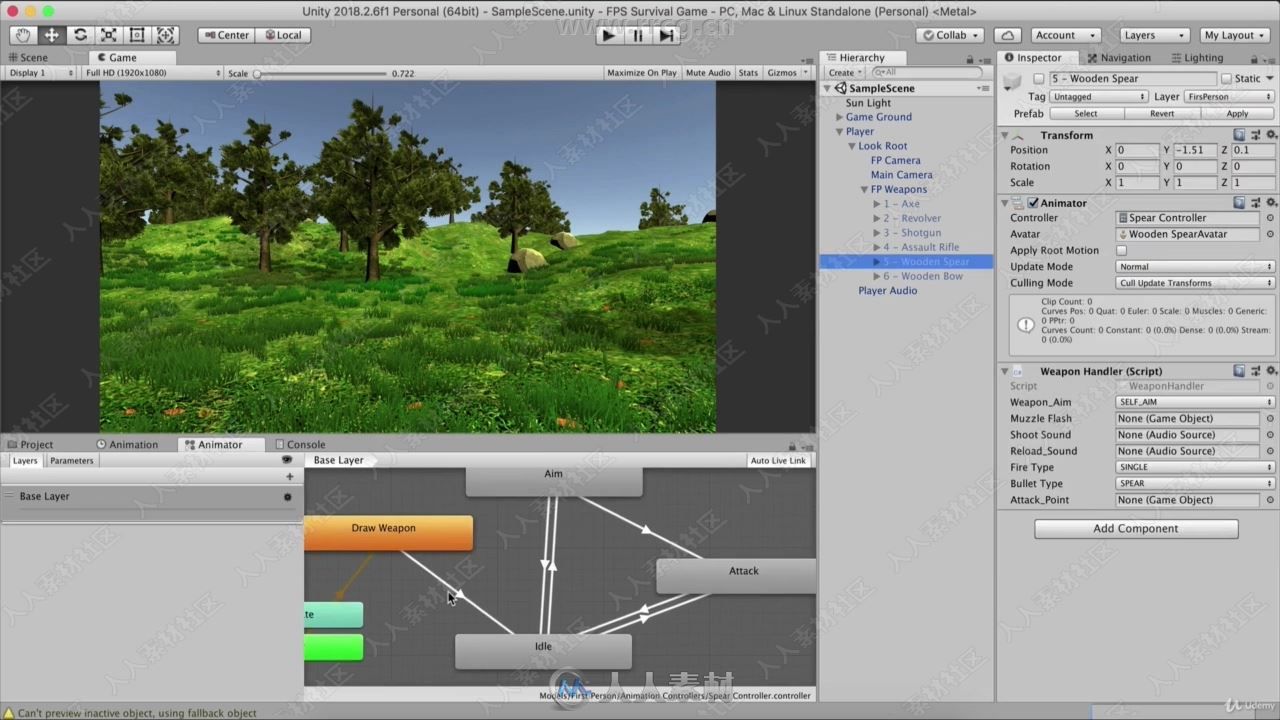Open Base Layer settings gear
Image resolution: width=1280 pixels, height=720 pixels.
pyautogui.click(x=288, y=497)
